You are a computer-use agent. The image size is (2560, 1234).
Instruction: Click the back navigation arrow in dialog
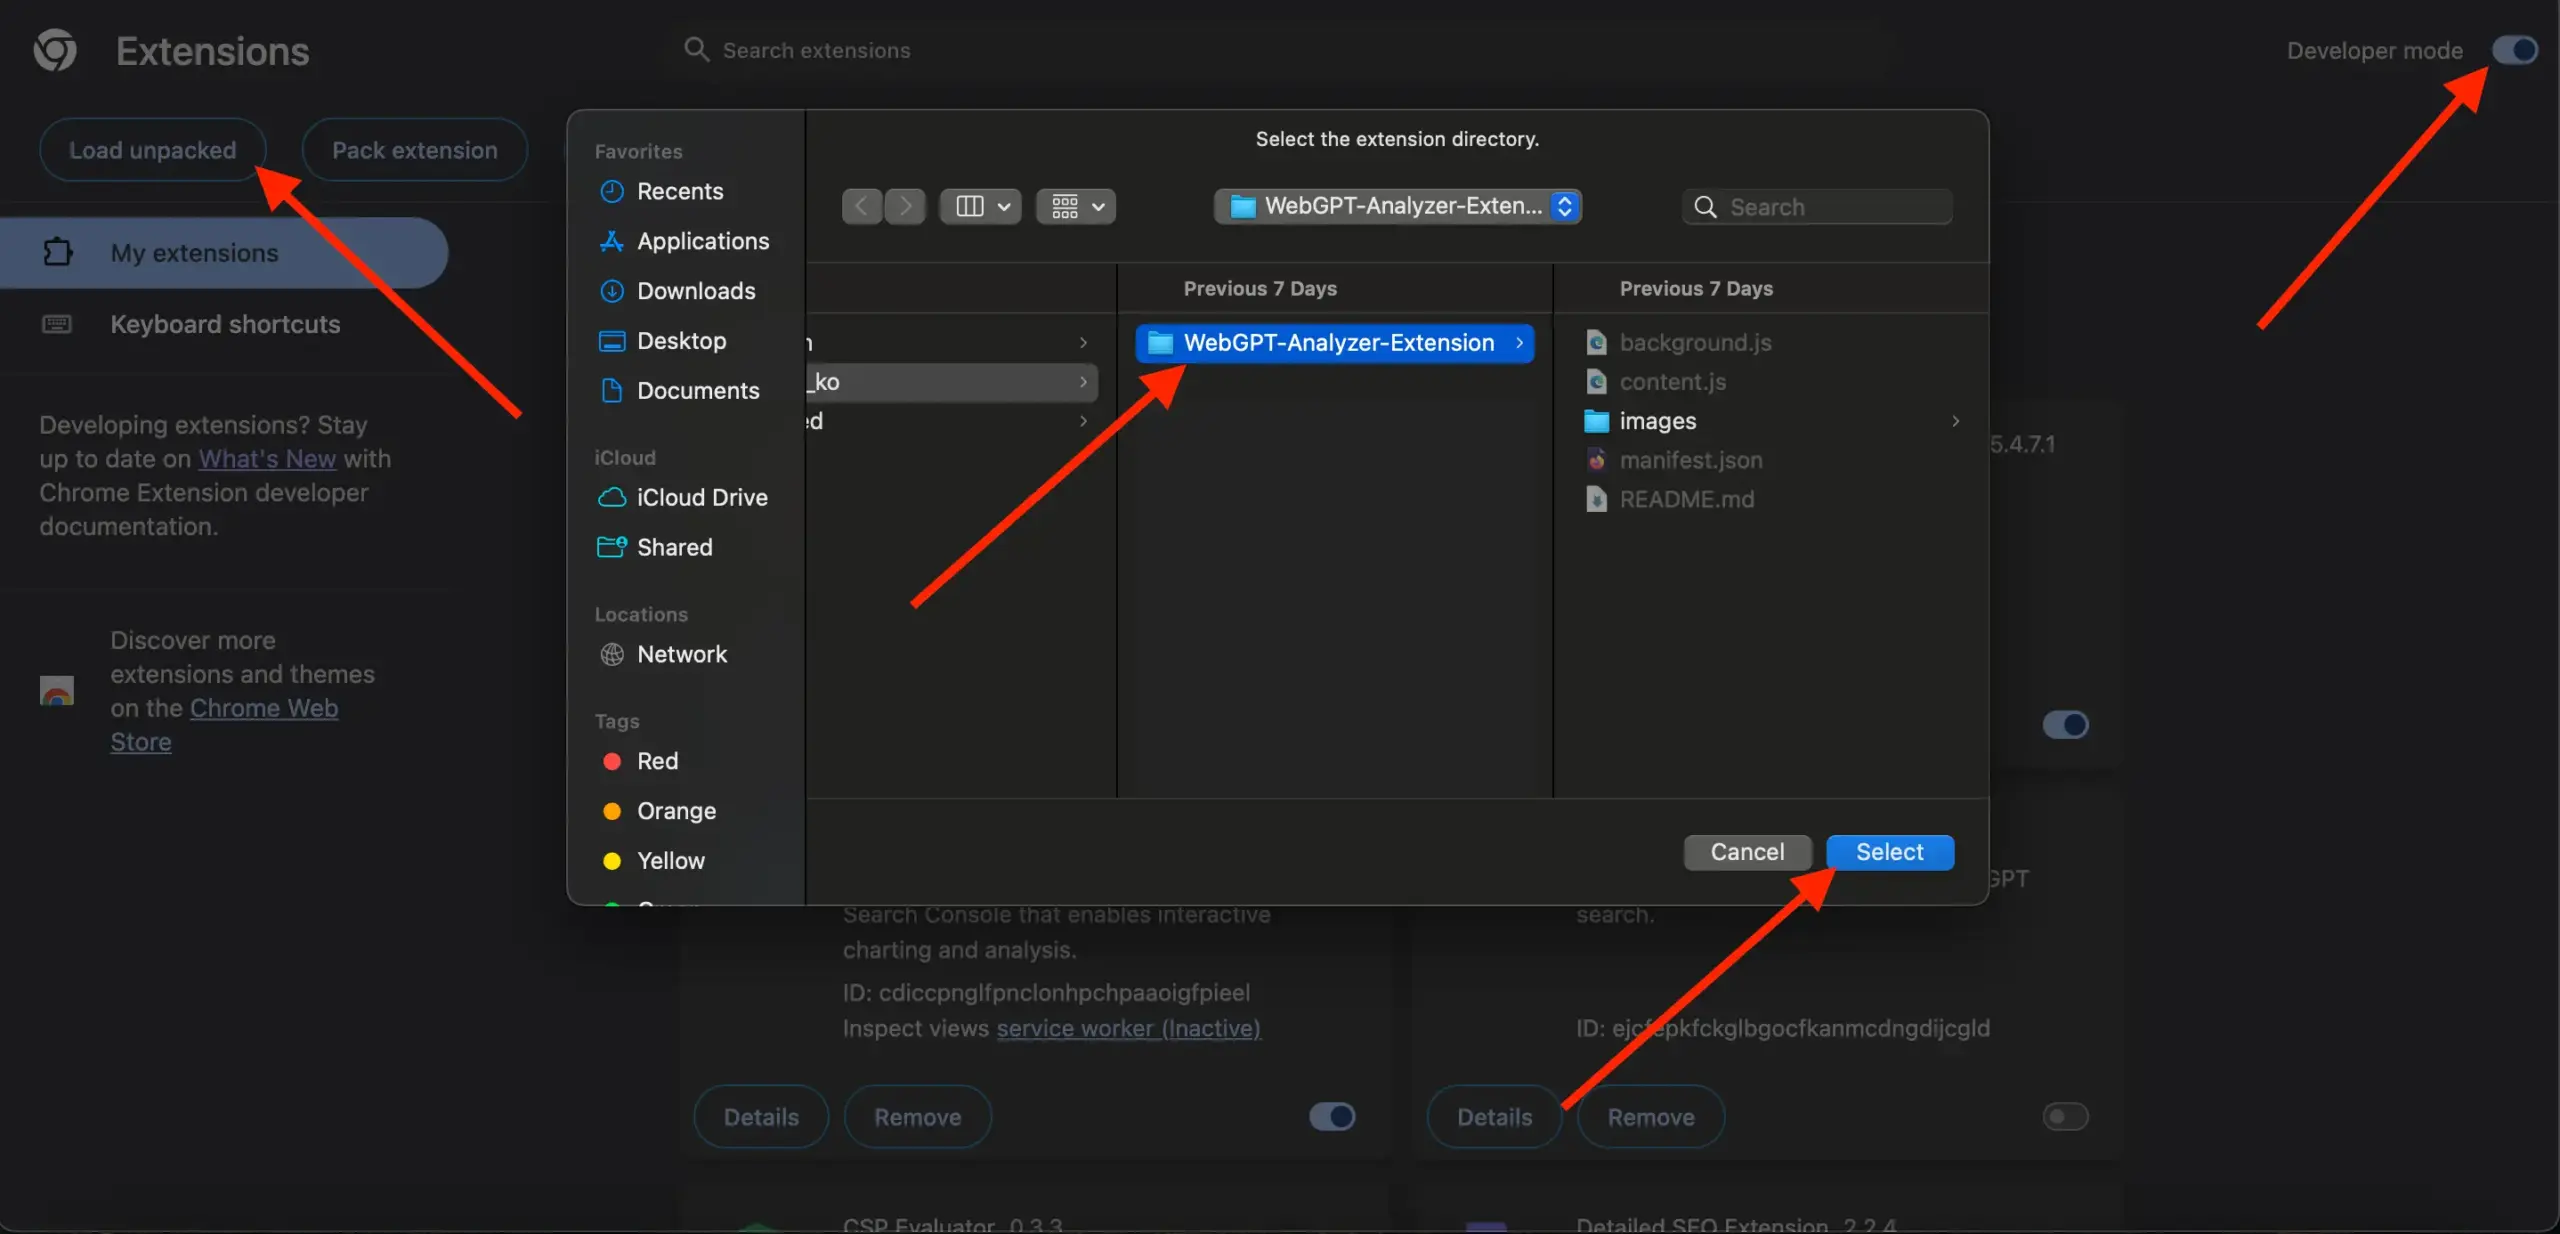[862, 206]
